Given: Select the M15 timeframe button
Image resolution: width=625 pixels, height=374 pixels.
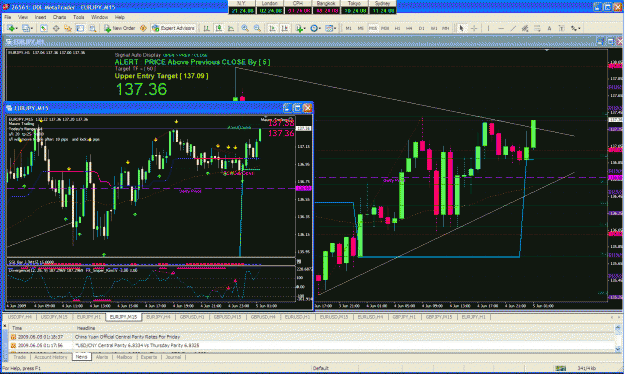Looking at the screenshot, I should pyautogui.click(x=373, y=28).
